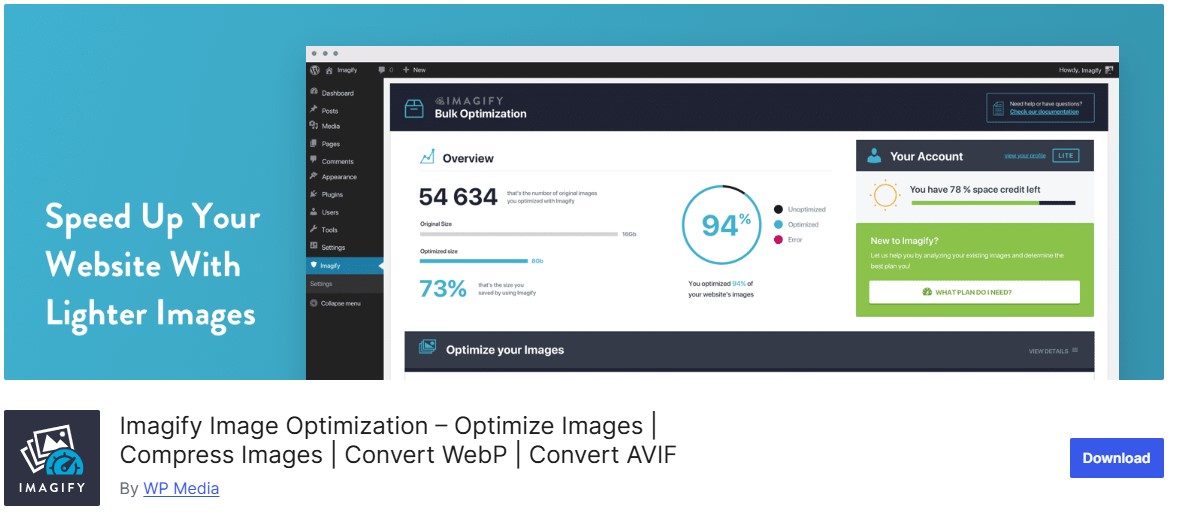Expand View Details in Optimize section
This screenshot has height=513, width=1181.
pyautogui.click(x=1052, y=351)
